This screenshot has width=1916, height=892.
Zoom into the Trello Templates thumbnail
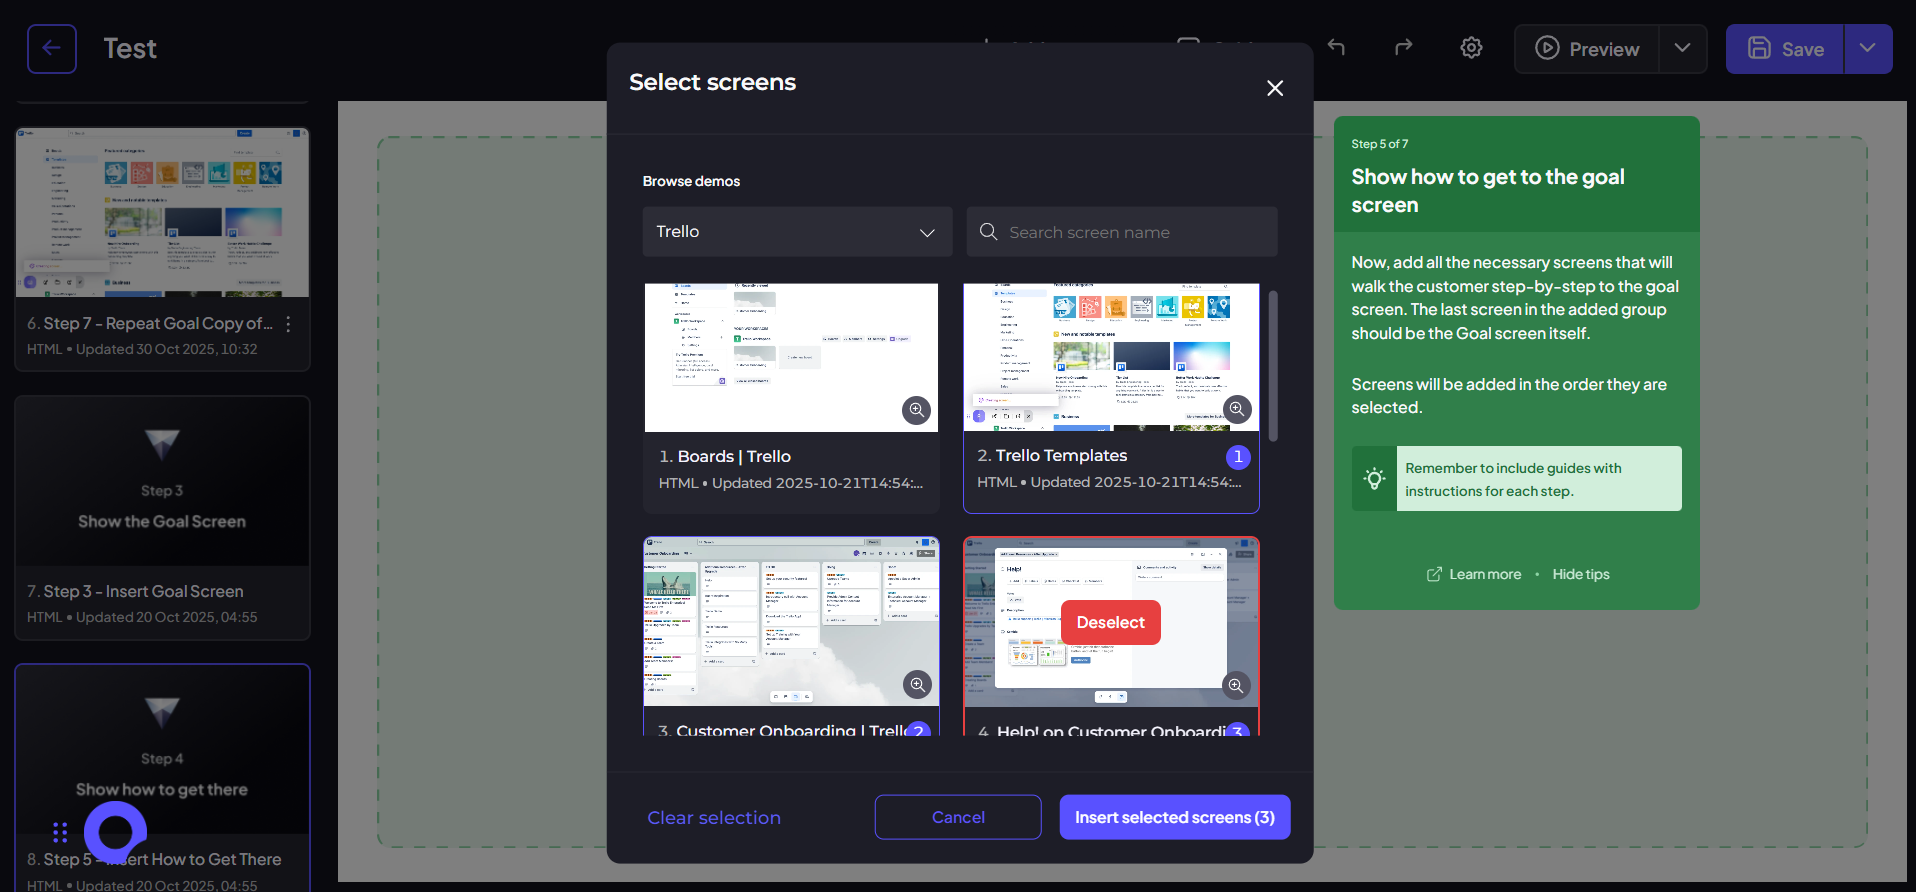tap(1237, 409)
